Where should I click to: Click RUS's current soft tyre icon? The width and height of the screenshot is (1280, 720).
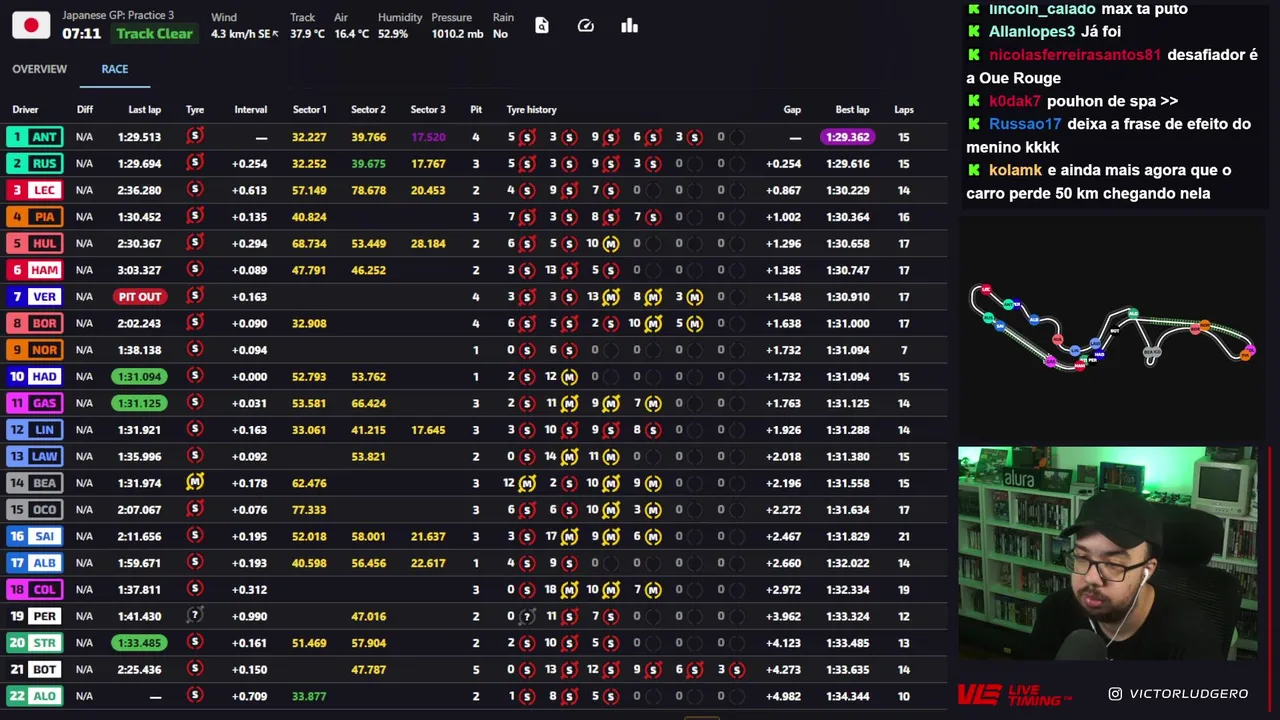195,163
